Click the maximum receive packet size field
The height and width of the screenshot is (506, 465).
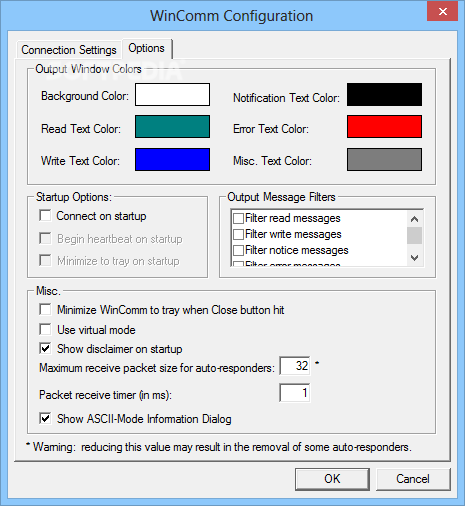[x=295, y=366]
